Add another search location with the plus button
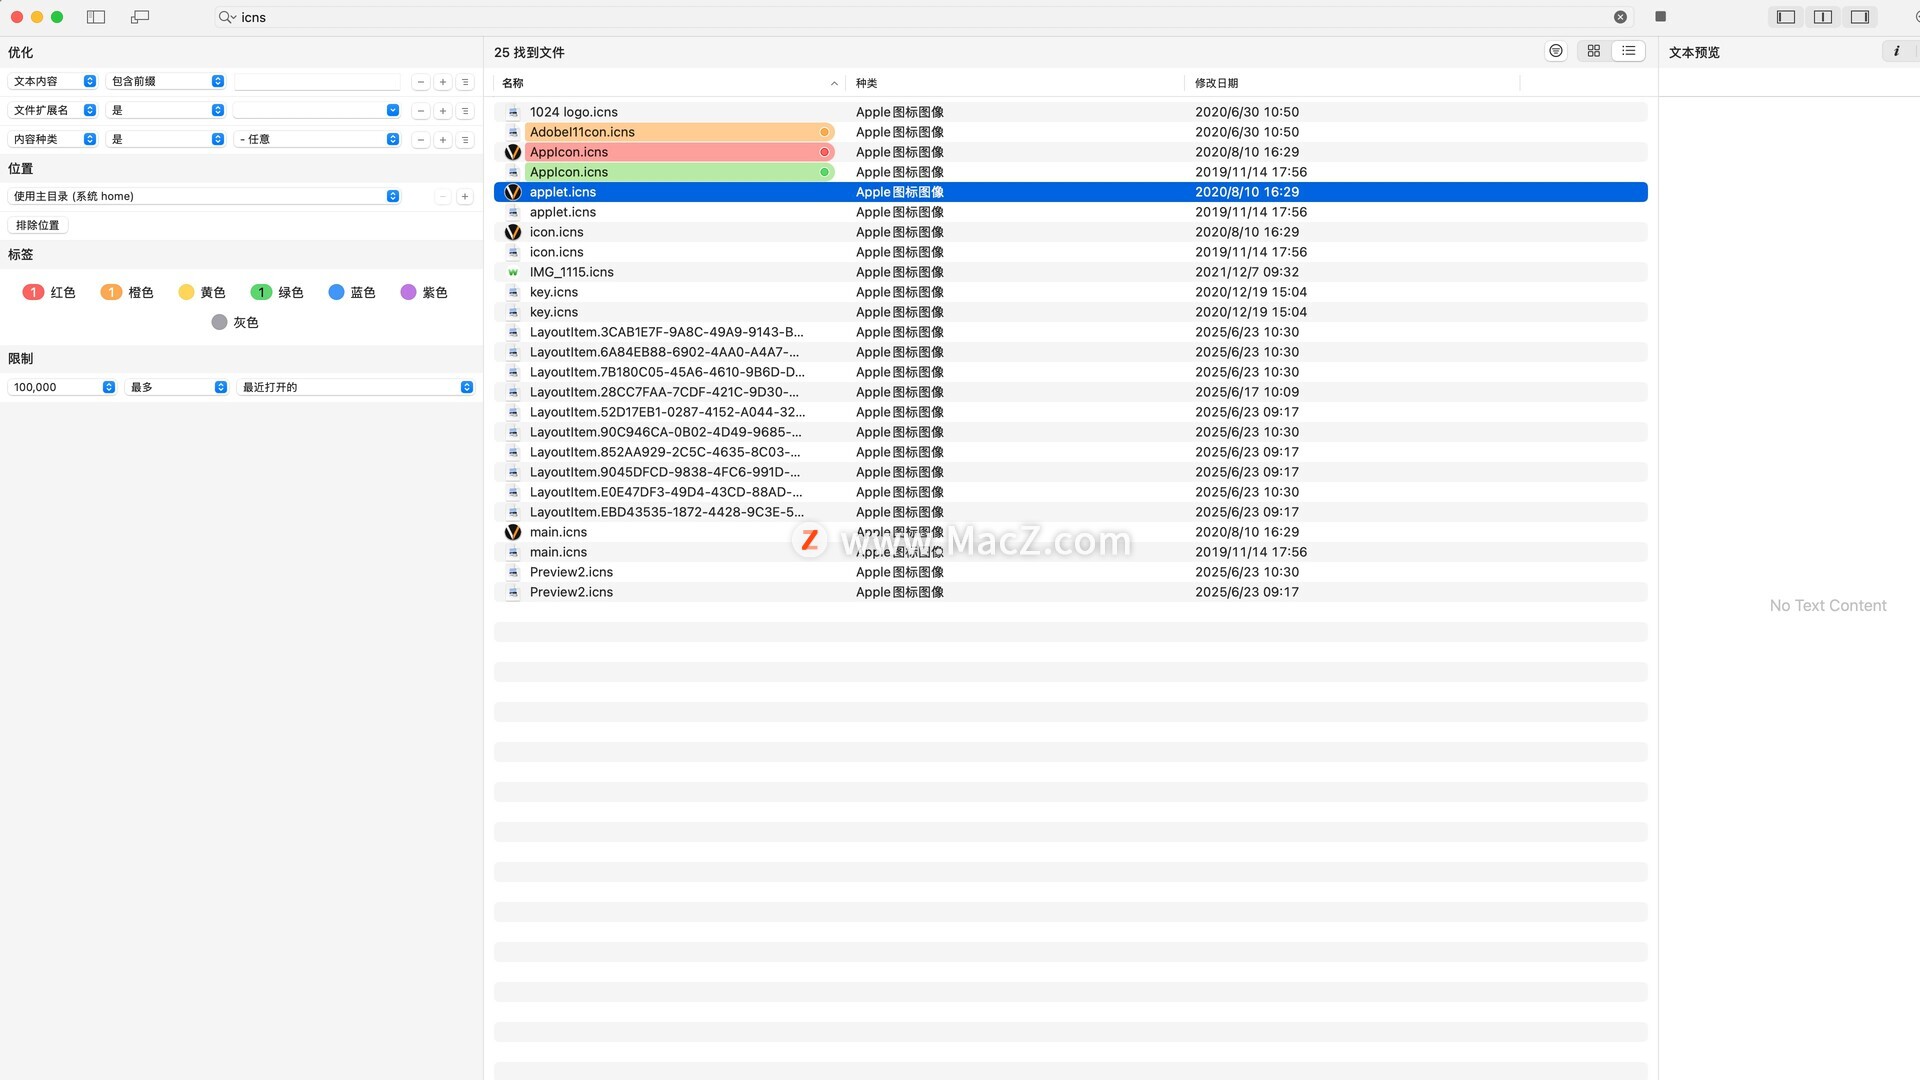The height and width of the screenshot is (1080, 1920). [x=465, y=197]
